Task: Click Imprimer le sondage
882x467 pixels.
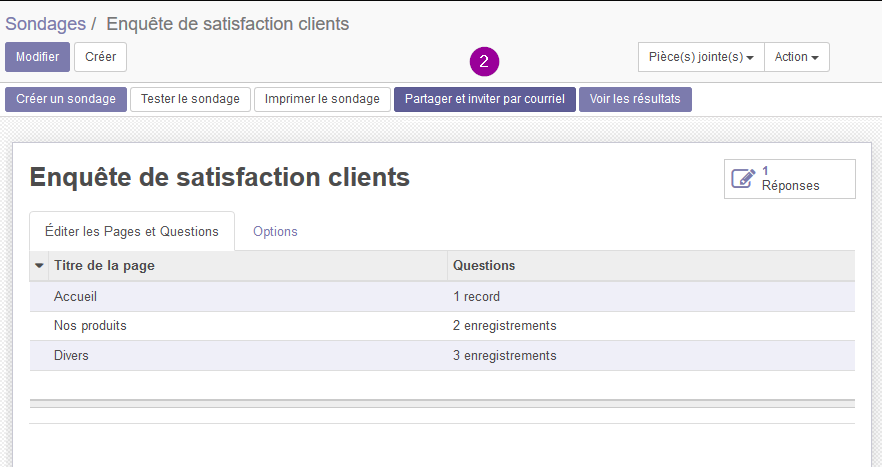Action: (322, 99)
